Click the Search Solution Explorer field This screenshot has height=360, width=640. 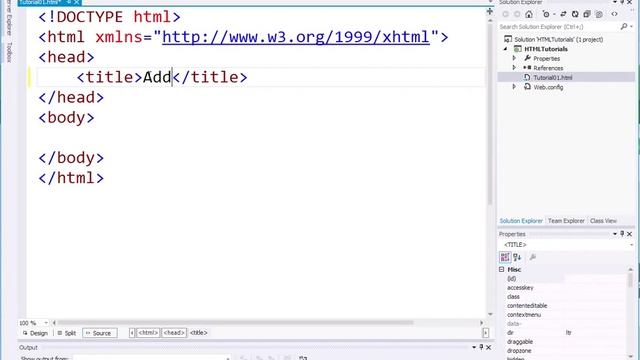(558, 27)
